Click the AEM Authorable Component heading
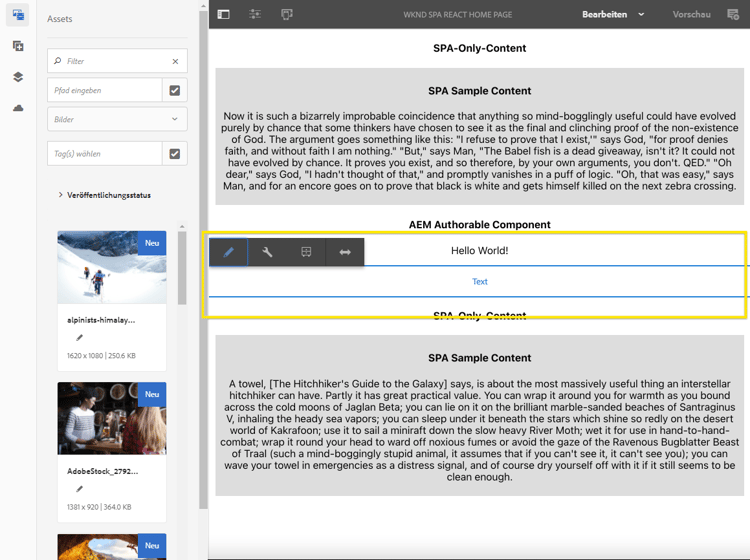Image resolution: width=750 pixels, height=560 pixels. pyautogui.click(x=479, y=225)
